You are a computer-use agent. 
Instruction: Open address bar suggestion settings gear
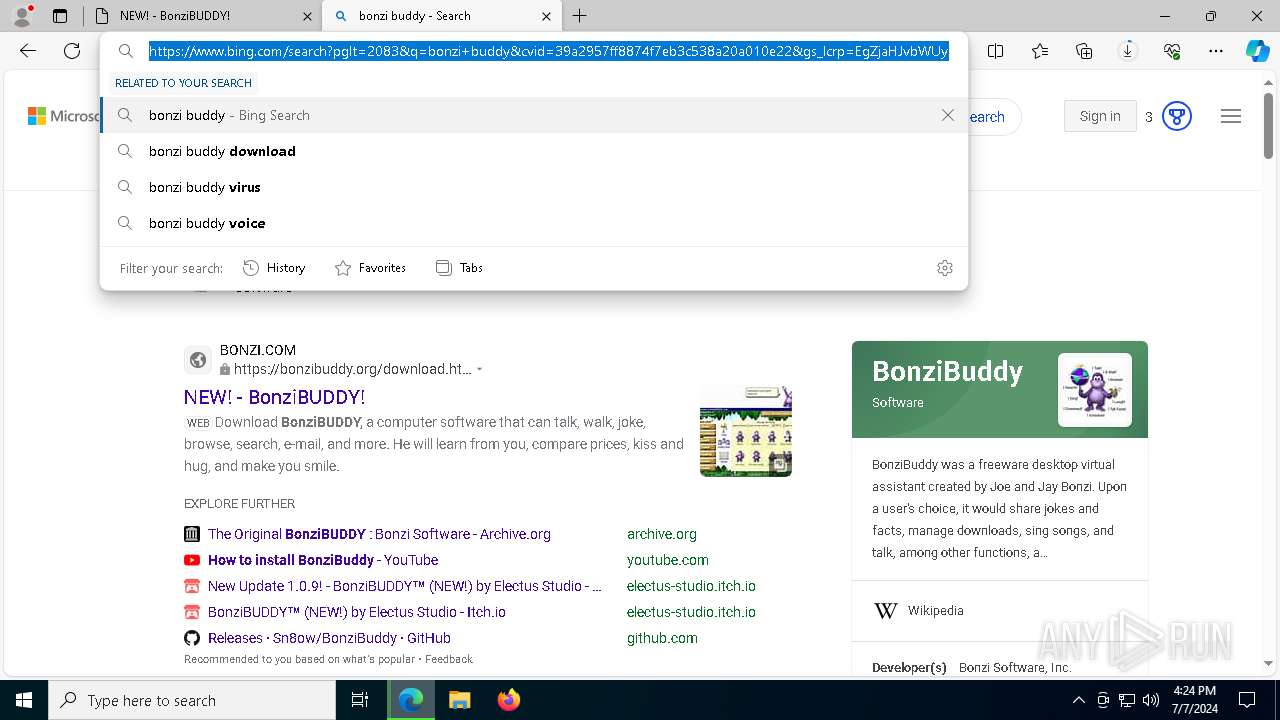pyautogui.click(x=945, y=268)
